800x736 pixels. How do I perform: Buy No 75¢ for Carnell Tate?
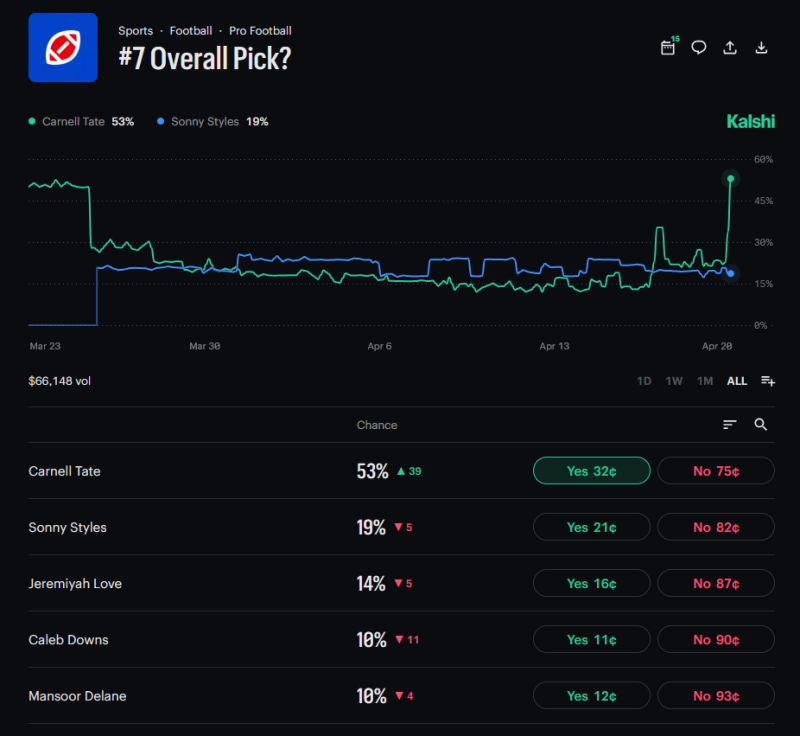coord(716,471)
